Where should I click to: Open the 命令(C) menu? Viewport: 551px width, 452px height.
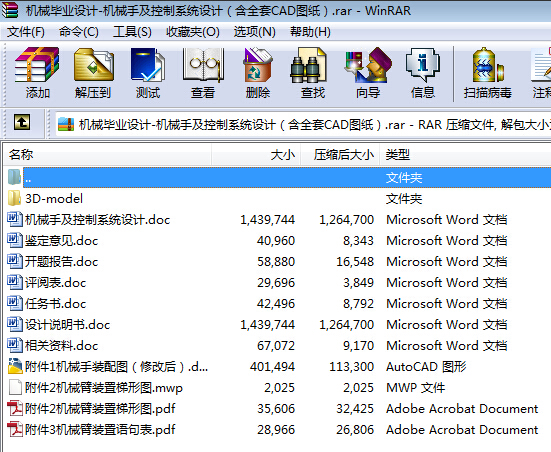click(x=79, y=32)
